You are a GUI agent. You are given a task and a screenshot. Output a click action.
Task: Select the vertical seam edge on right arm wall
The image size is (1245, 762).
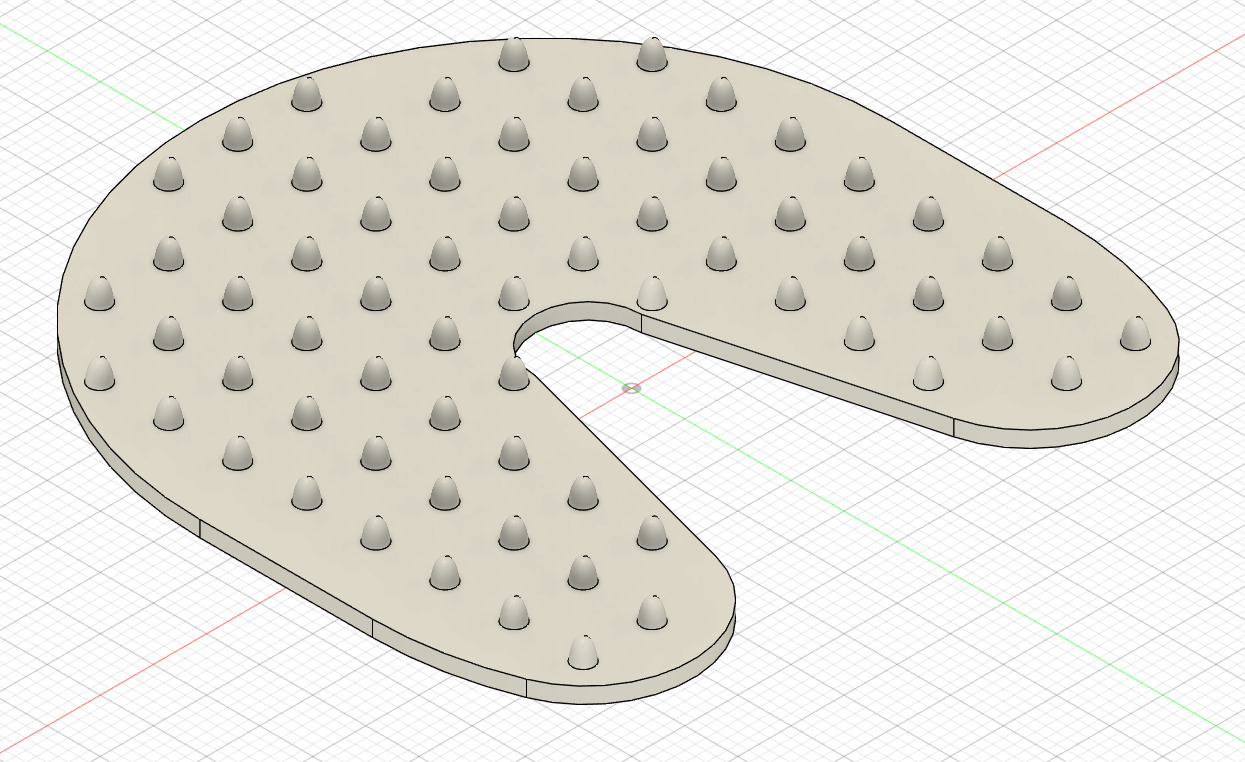pyautogui.click(x=954, y=428)
